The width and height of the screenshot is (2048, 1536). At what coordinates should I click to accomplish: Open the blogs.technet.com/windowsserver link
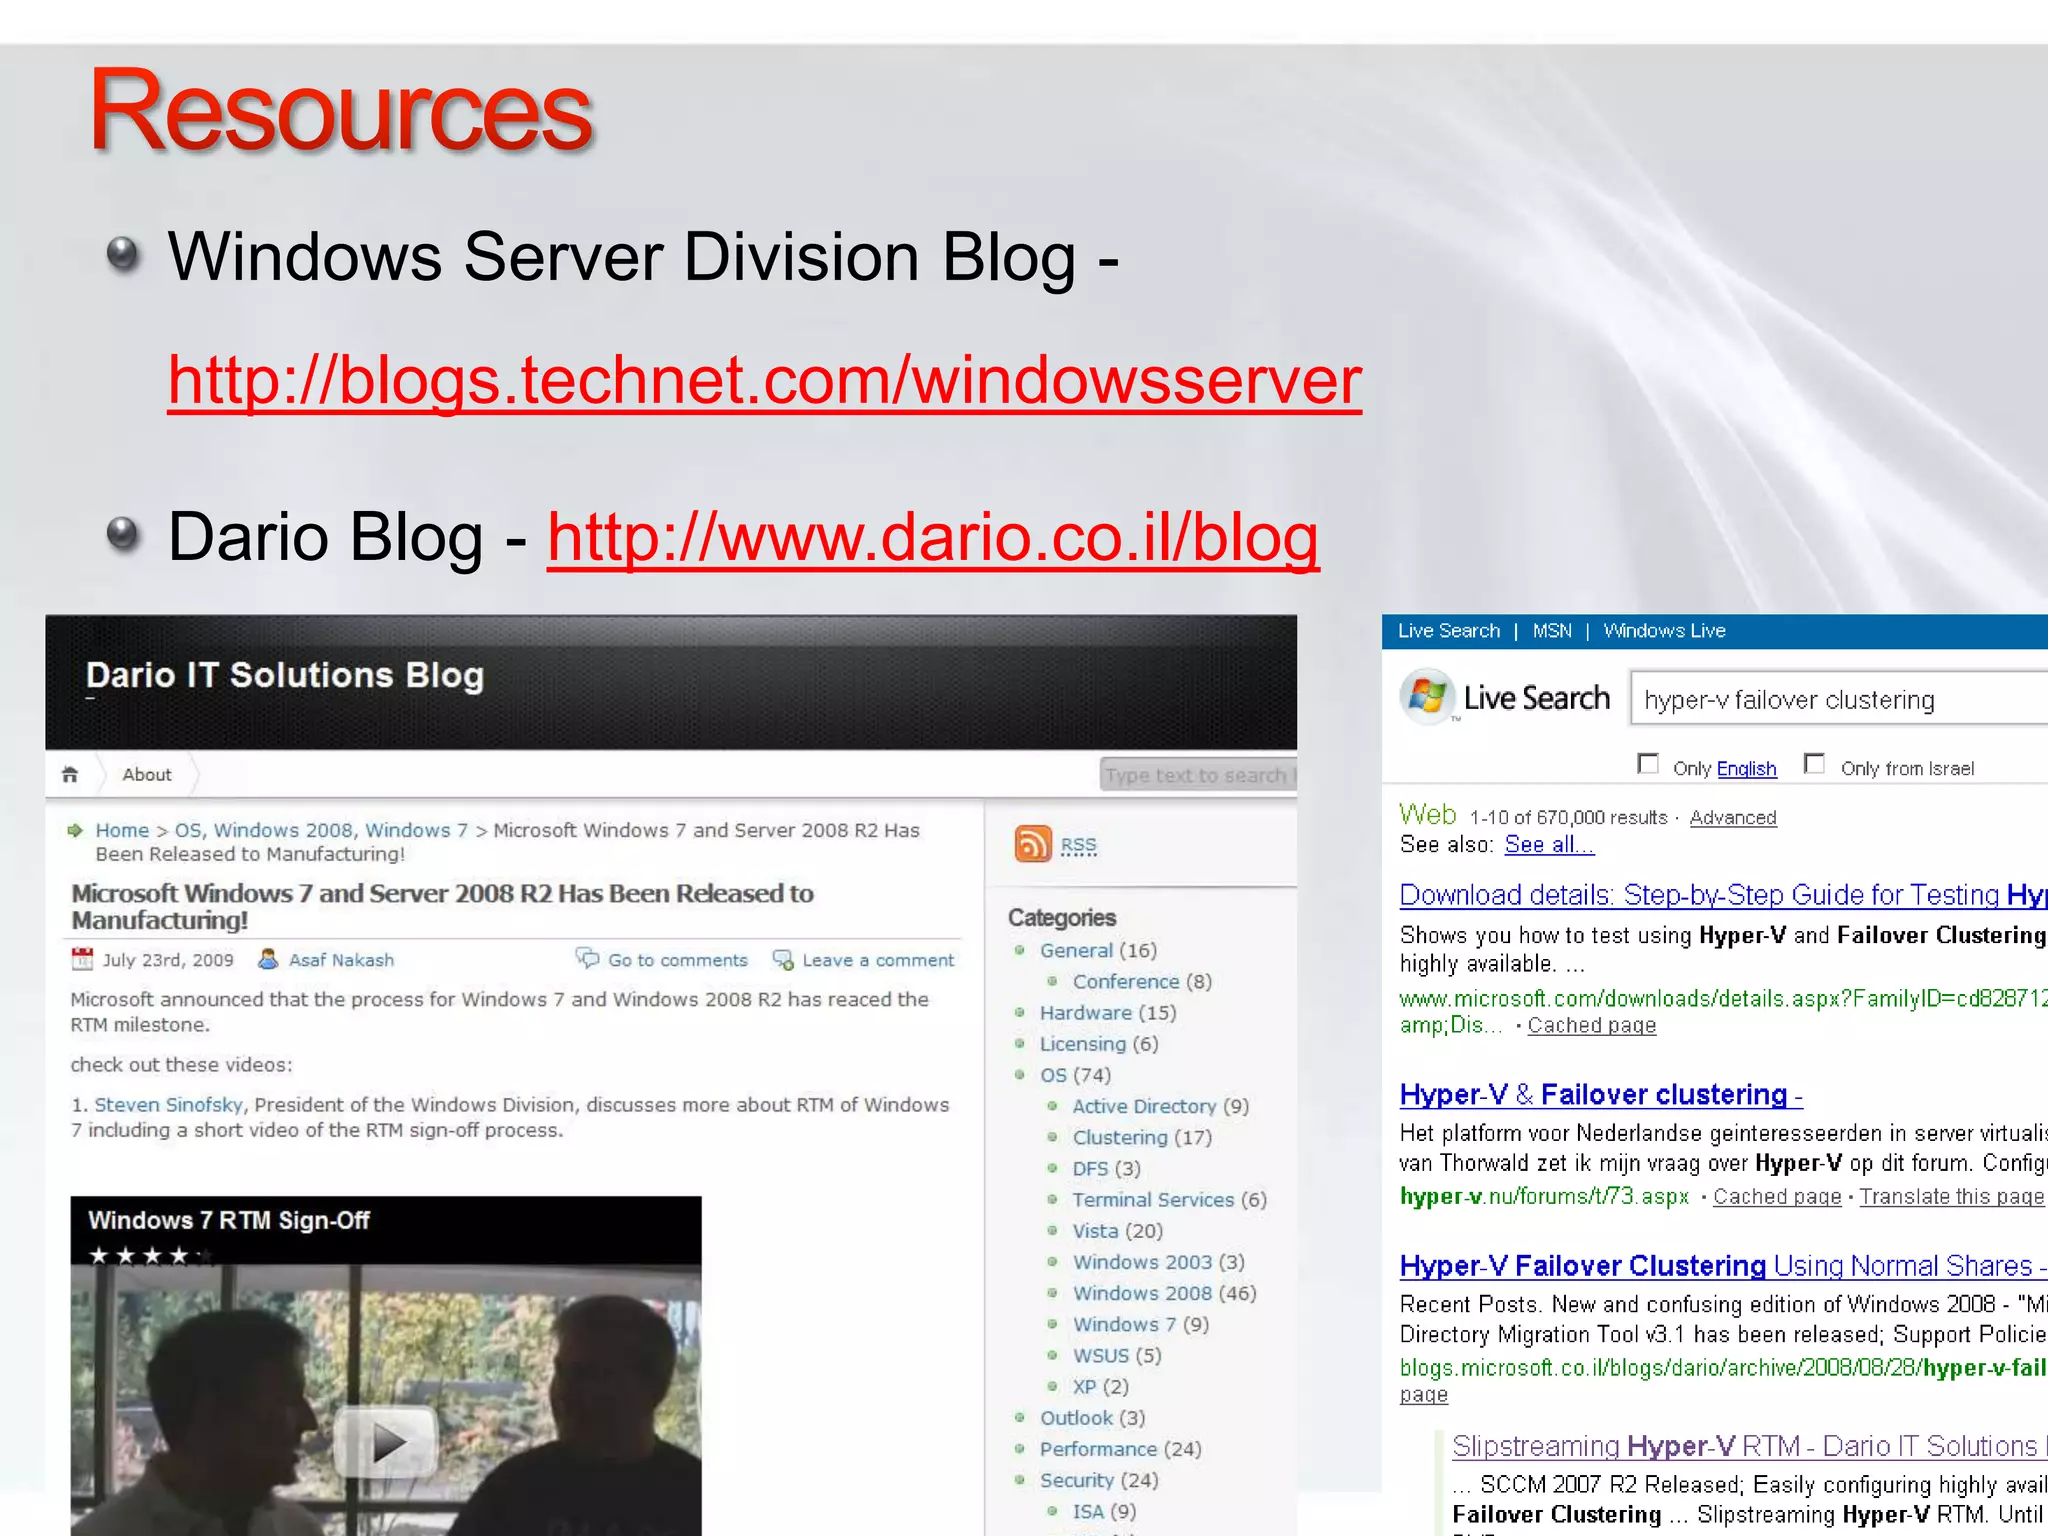[764, 380]
